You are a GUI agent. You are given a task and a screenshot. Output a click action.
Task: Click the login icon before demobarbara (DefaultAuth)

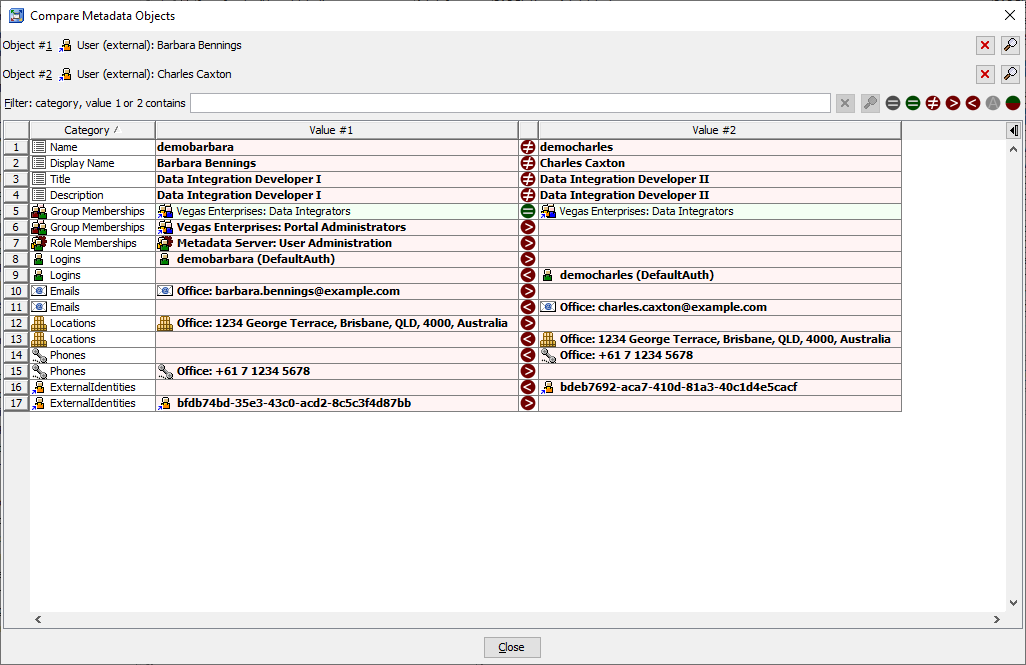[165, 259]
